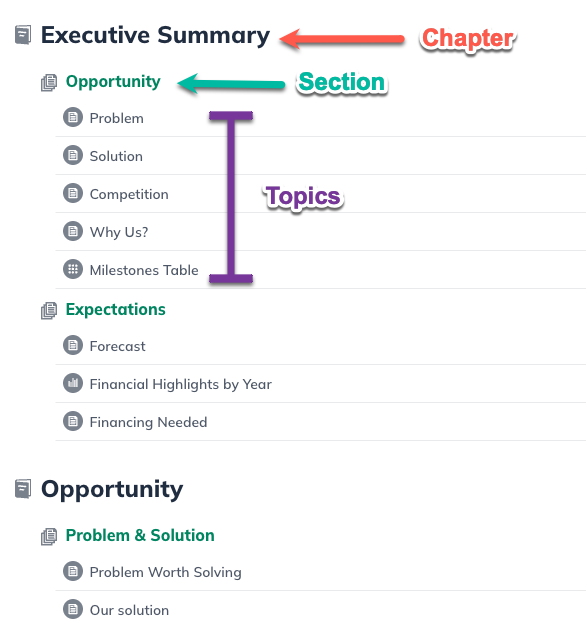Image resolution: width=586 pixels, height=626 pixels.
Task: Click the chart icon for Financial Highlights by Year
Action: pos(73,383)
